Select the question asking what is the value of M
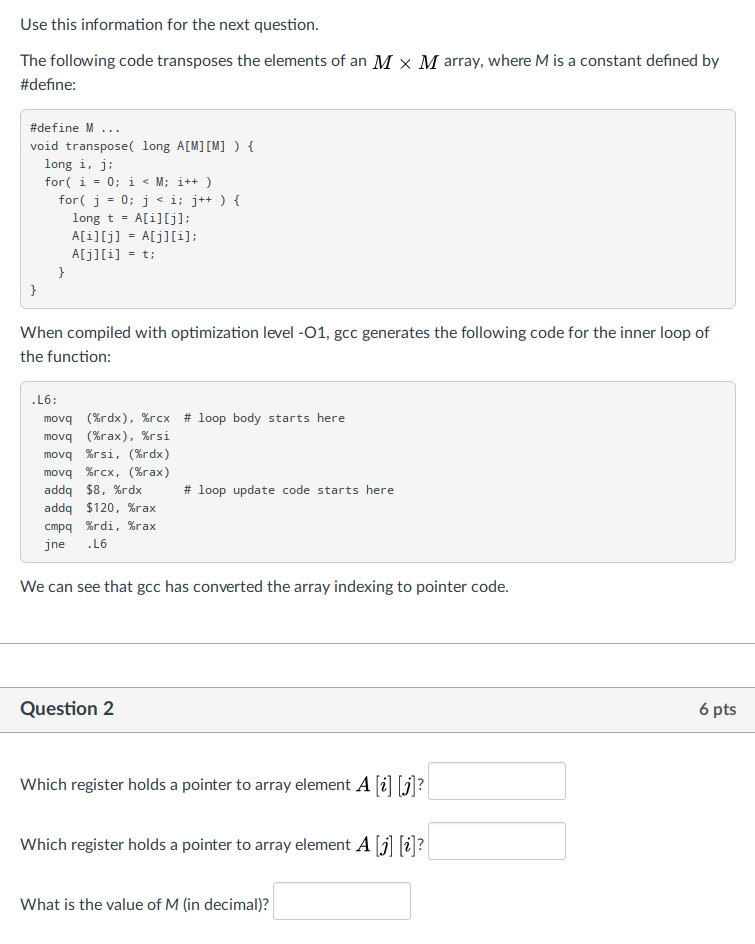The width and height of the screenshot is (755, 944). [x=143, y=903]
